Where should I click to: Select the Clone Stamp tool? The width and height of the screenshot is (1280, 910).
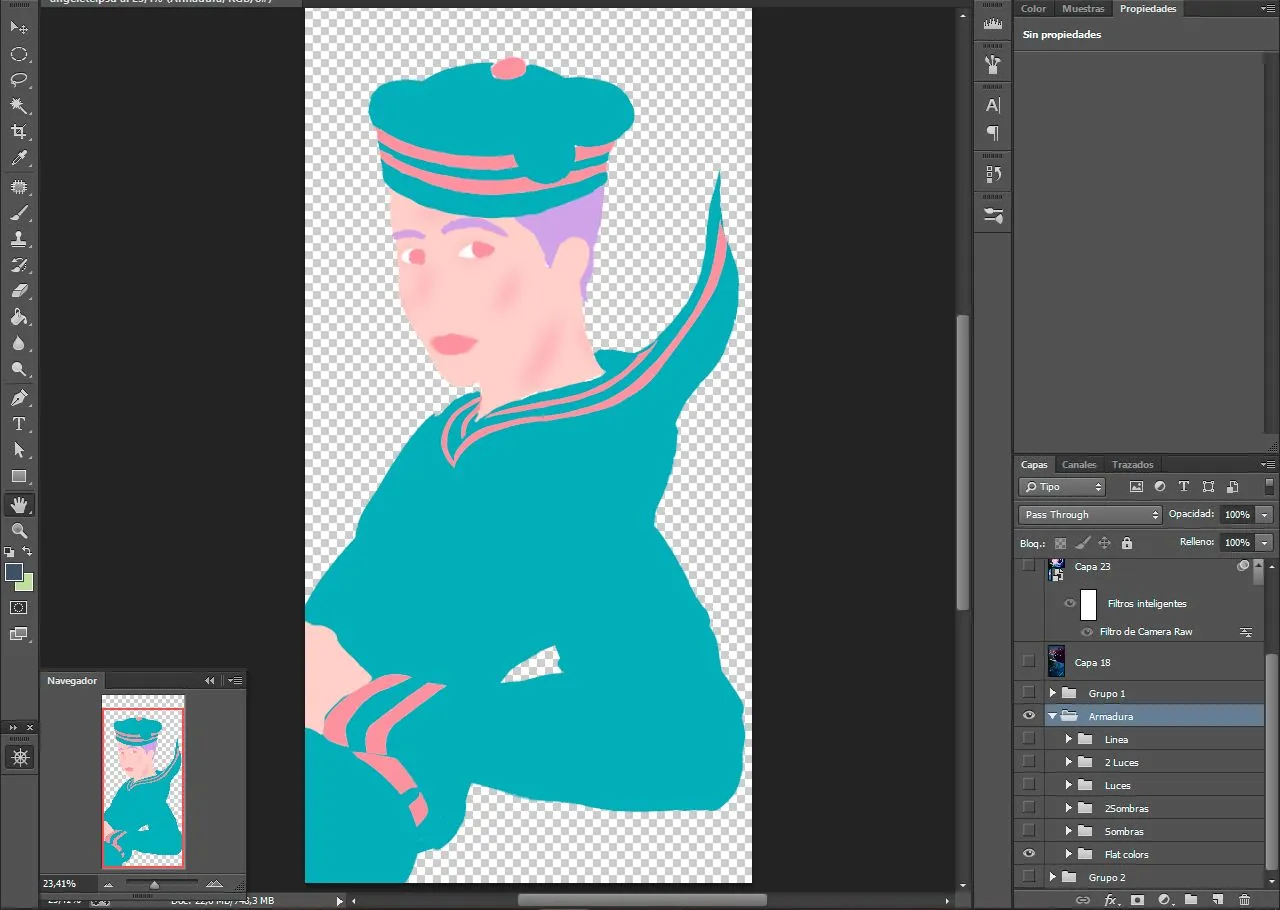[19, 240]
